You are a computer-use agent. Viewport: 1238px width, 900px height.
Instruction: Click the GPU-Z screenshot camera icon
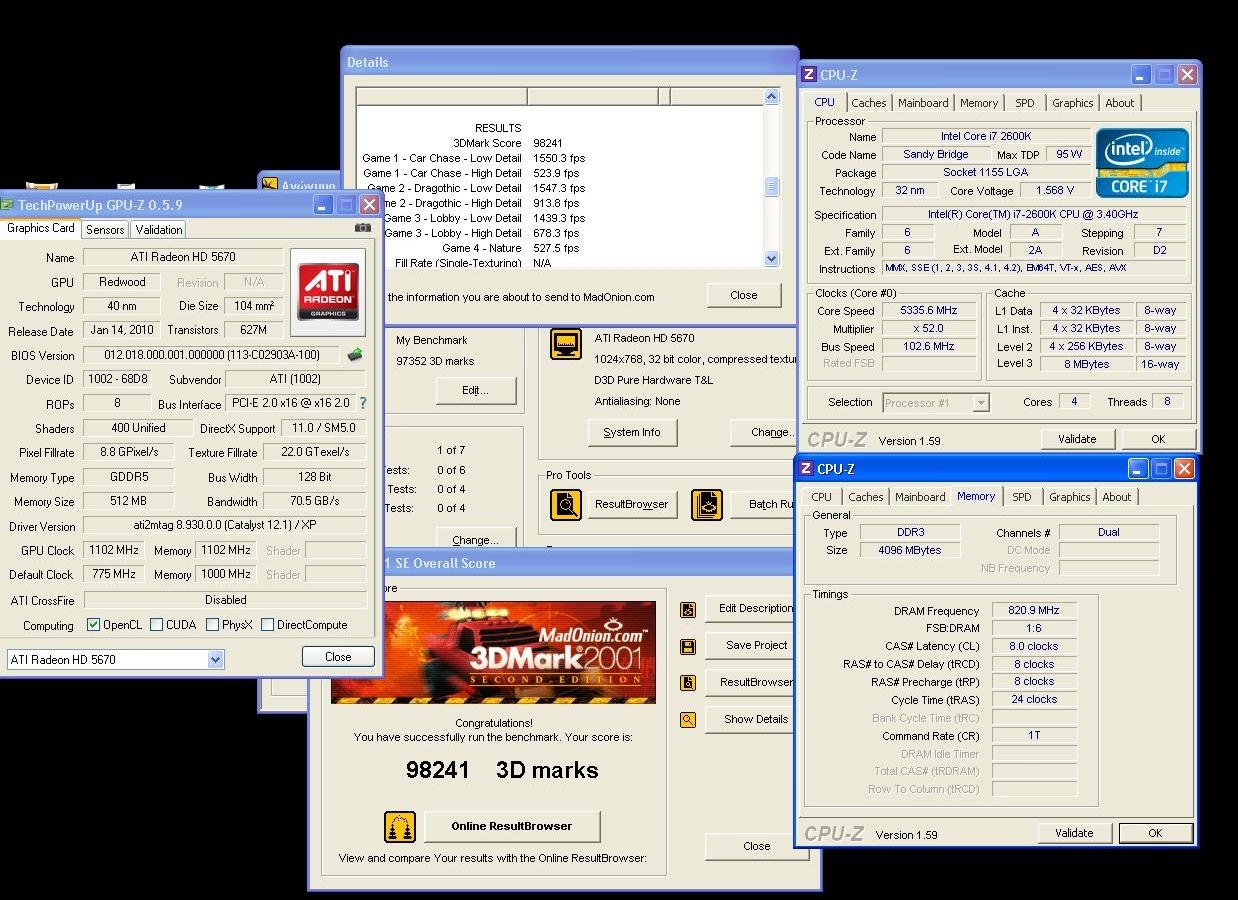362,228
